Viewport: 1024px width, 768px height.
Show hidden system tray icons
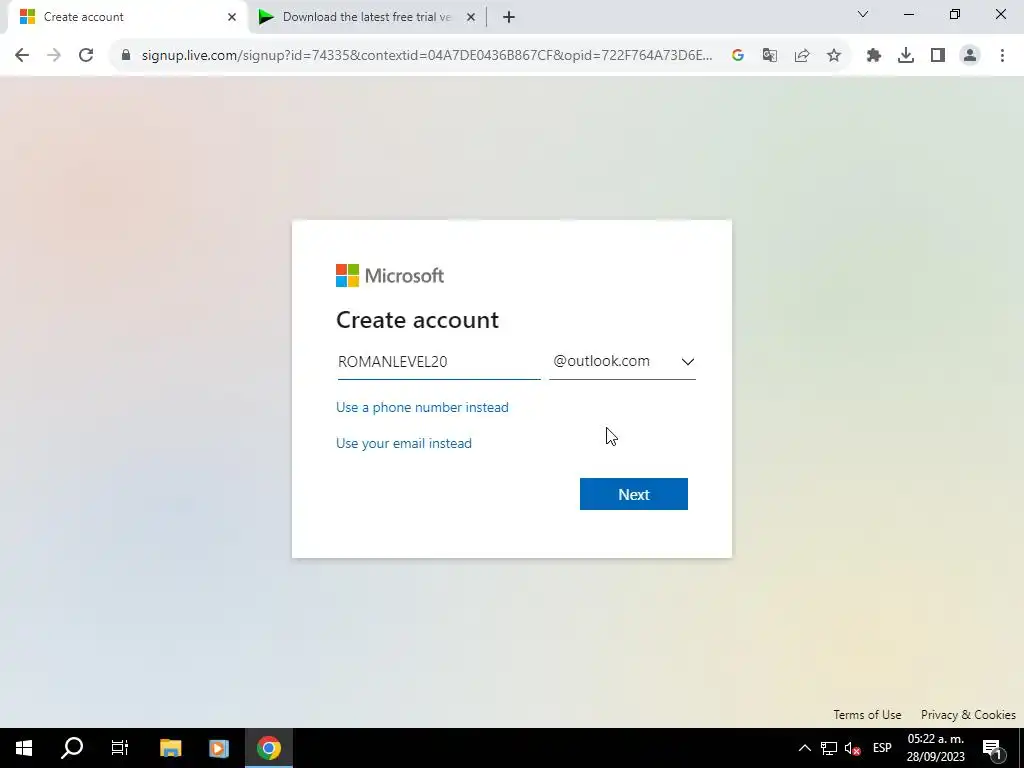tap(805, 748)
